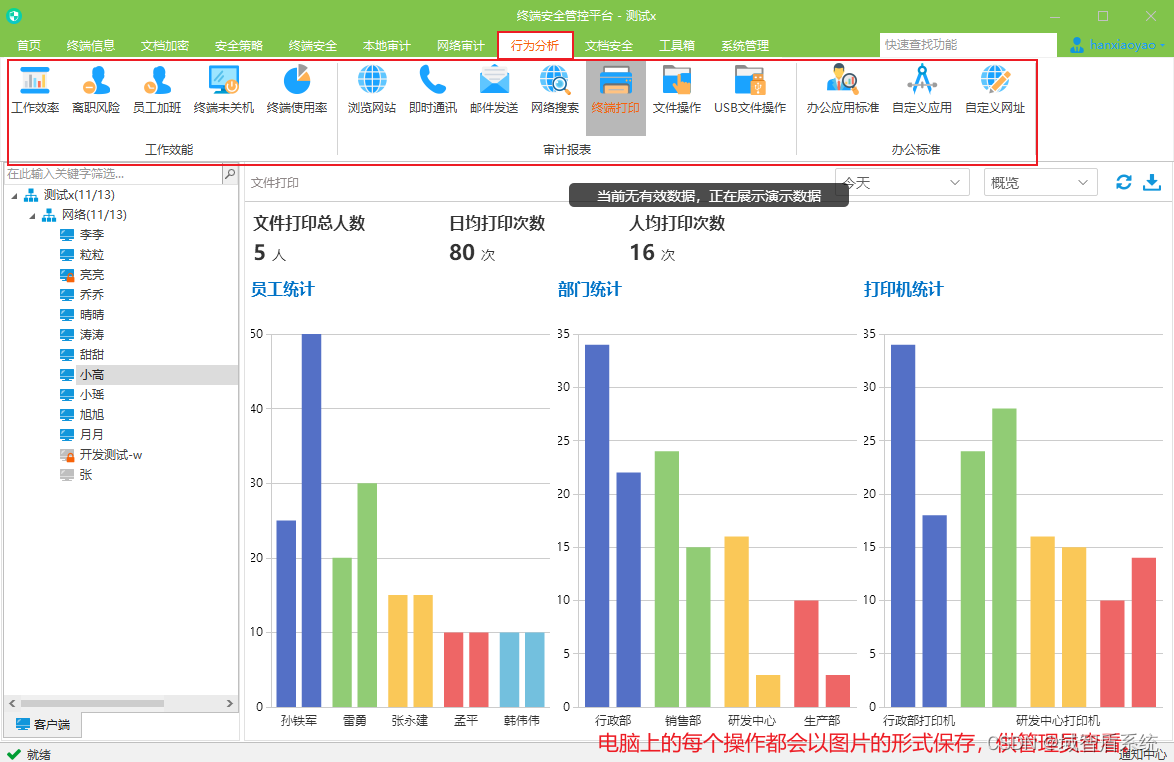Select offline terminal 张
The height and width of the screenshot is (762, 1174).
pyautogui.click(x=85, y=475)
